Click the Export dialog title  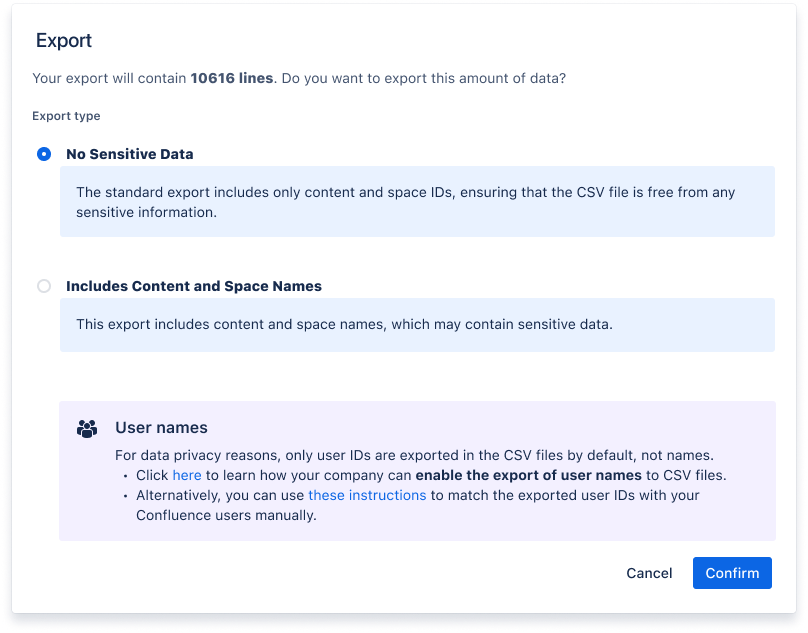point(63,41)
